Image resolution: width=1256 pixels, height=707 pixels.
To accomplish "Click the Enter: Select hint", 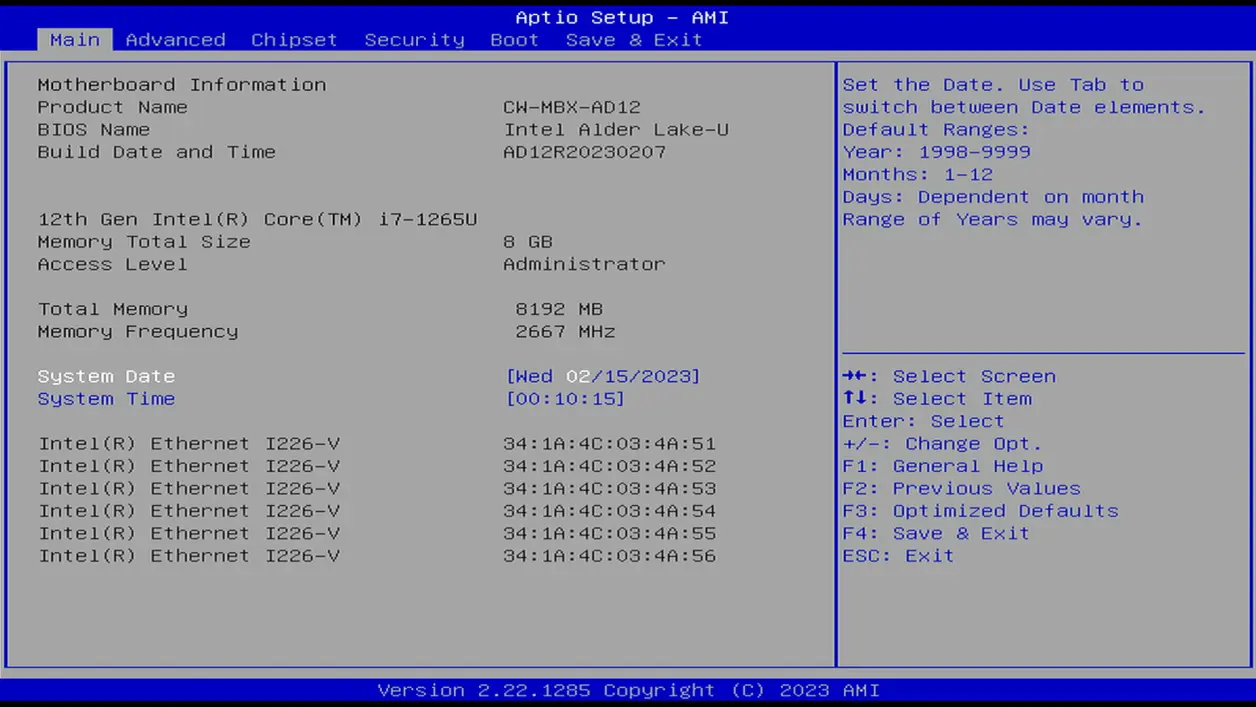I will [923, 421].
